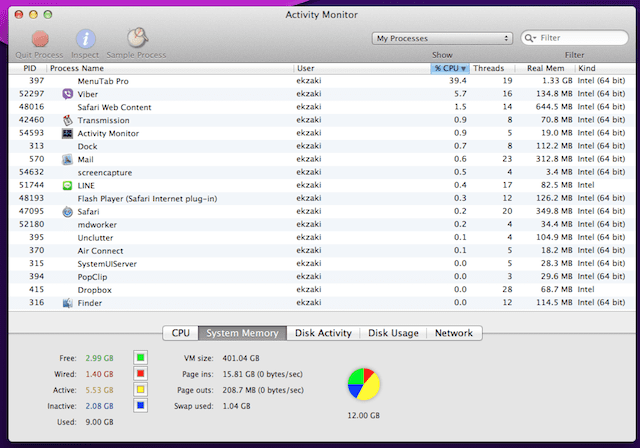Click the Sample Process icon

137,38
